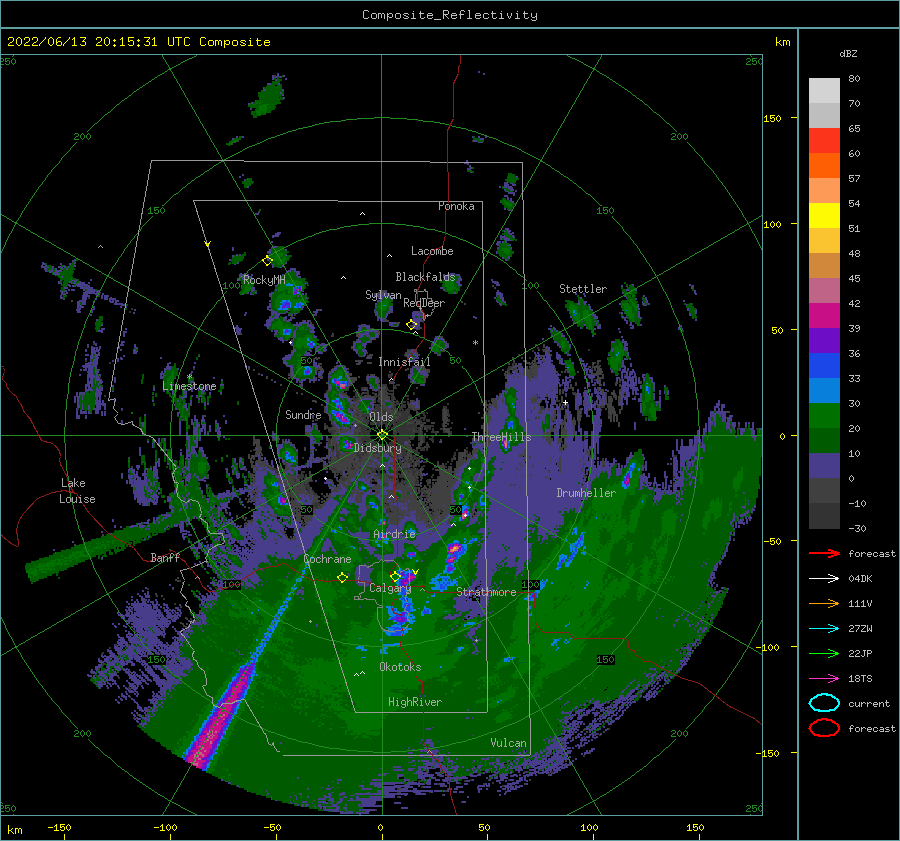
Task: Click the yellow diamond at radar center by Olds
Action: (382, 435)
